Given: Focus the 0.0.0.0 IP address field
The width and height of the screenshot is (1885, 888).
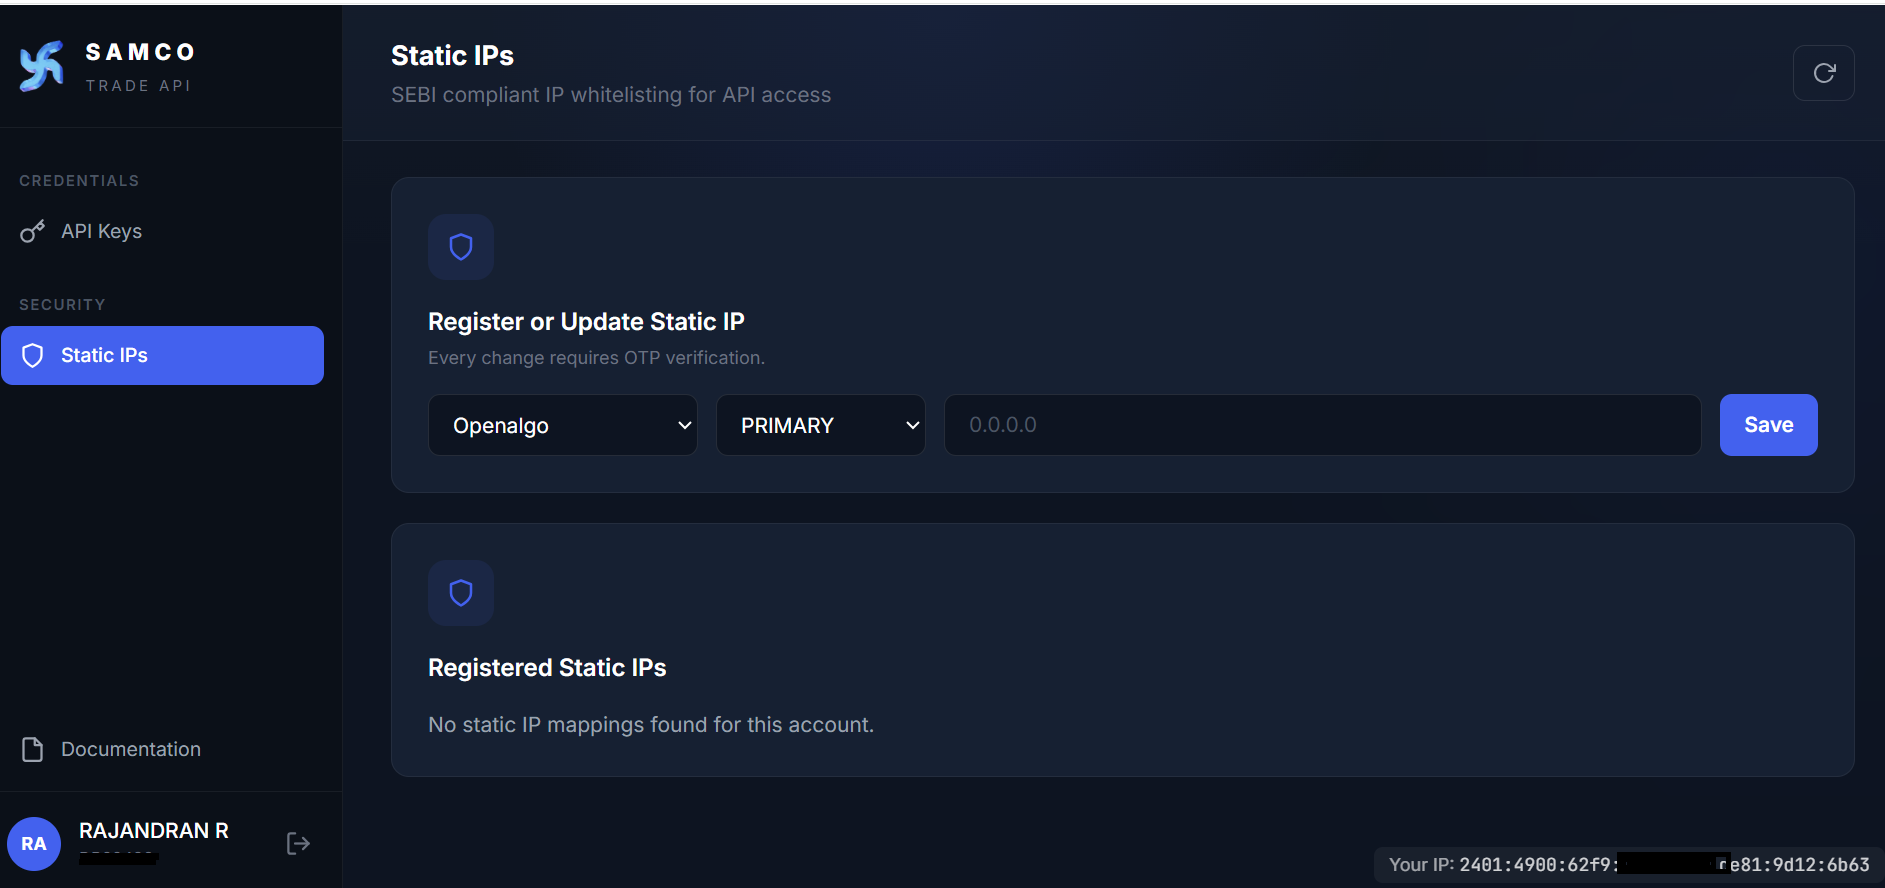Looking at the screenshot, I should click(x=1322, y=425).
